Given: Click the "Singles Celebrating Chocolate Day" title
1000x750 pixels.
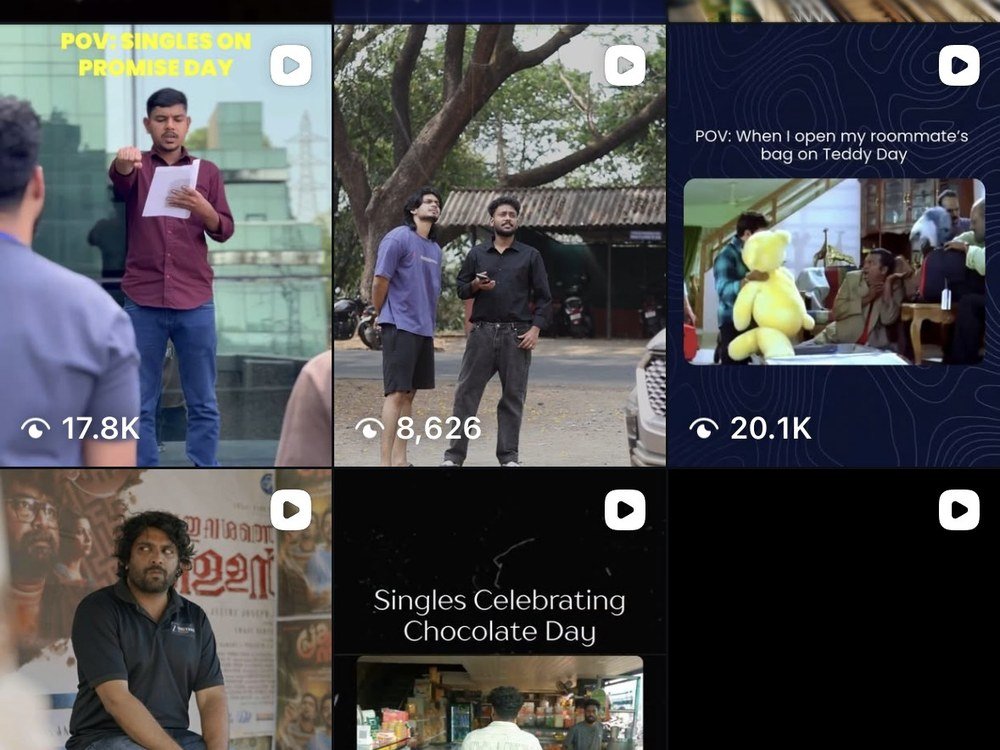Looking at the screenshot, I should [499, 616].
